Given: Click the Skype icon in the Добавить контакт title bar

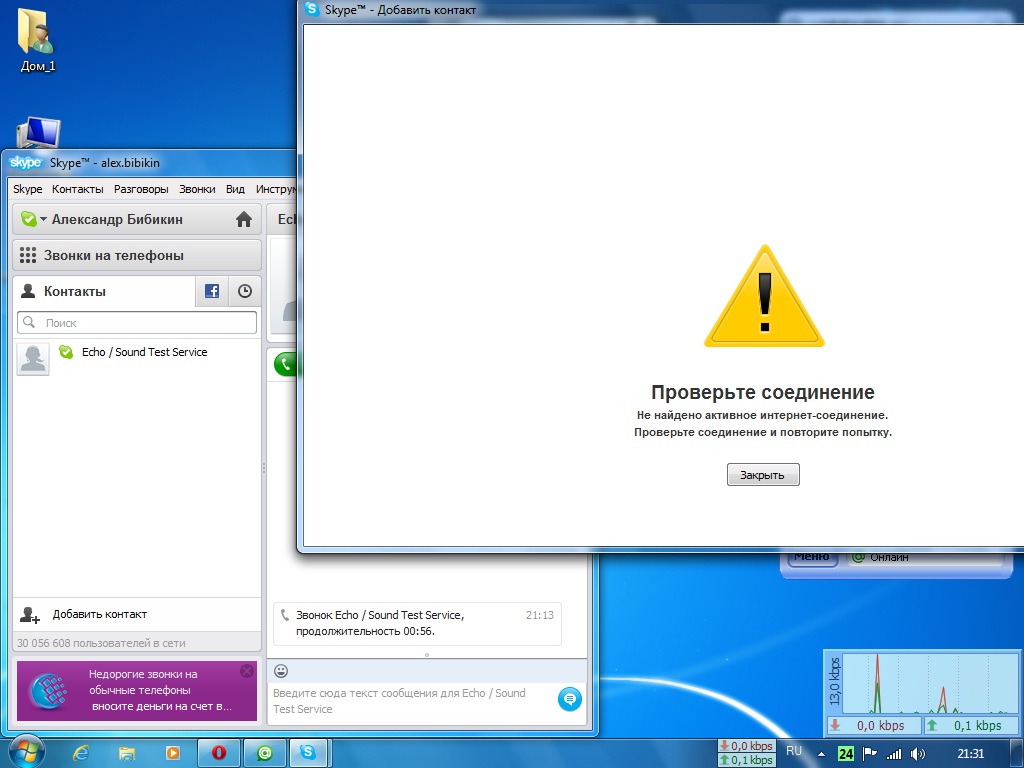Looking at the screenshot, I should point(312,9).
